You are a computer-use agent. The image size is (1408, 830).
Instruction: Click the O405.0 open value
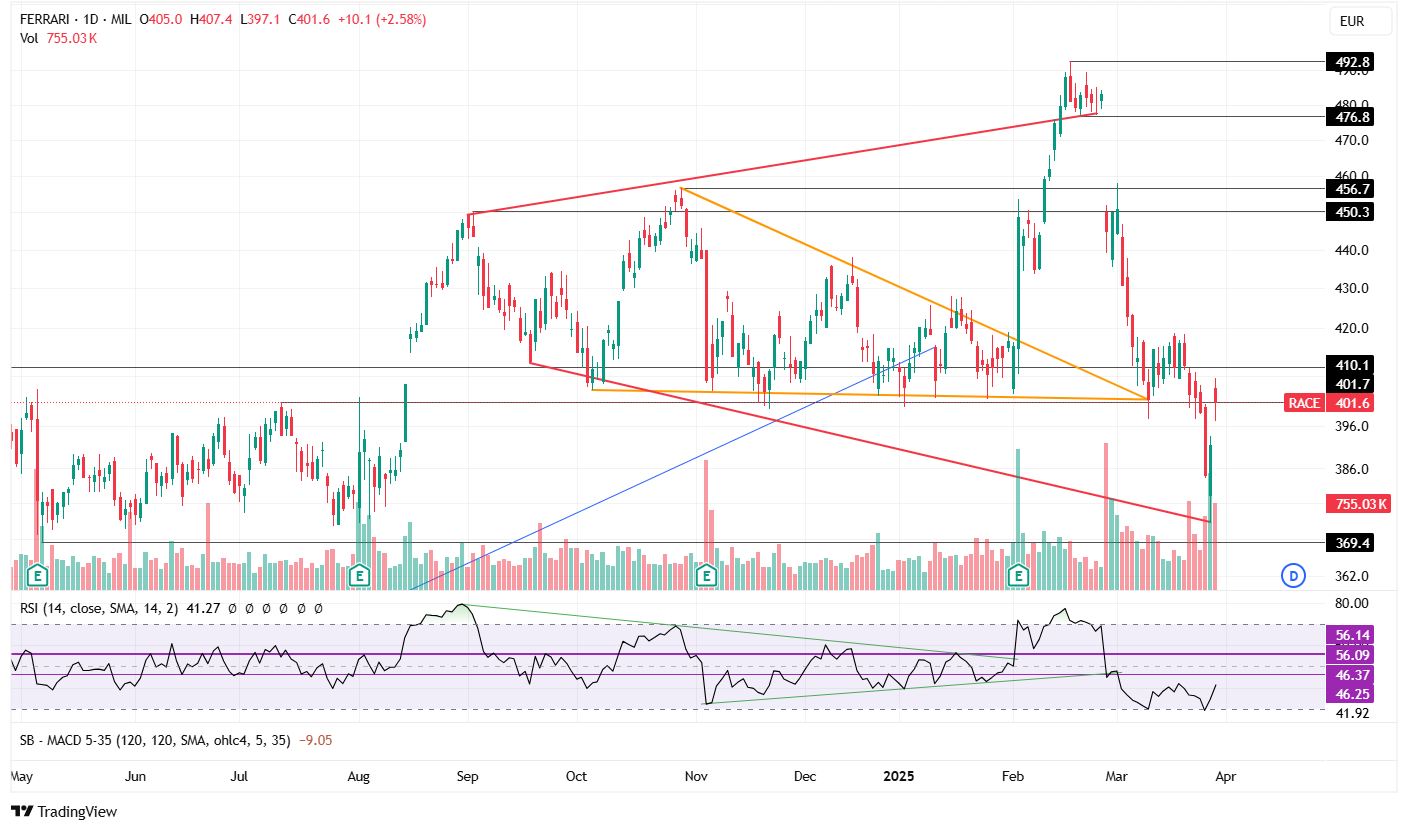(160, 19)
